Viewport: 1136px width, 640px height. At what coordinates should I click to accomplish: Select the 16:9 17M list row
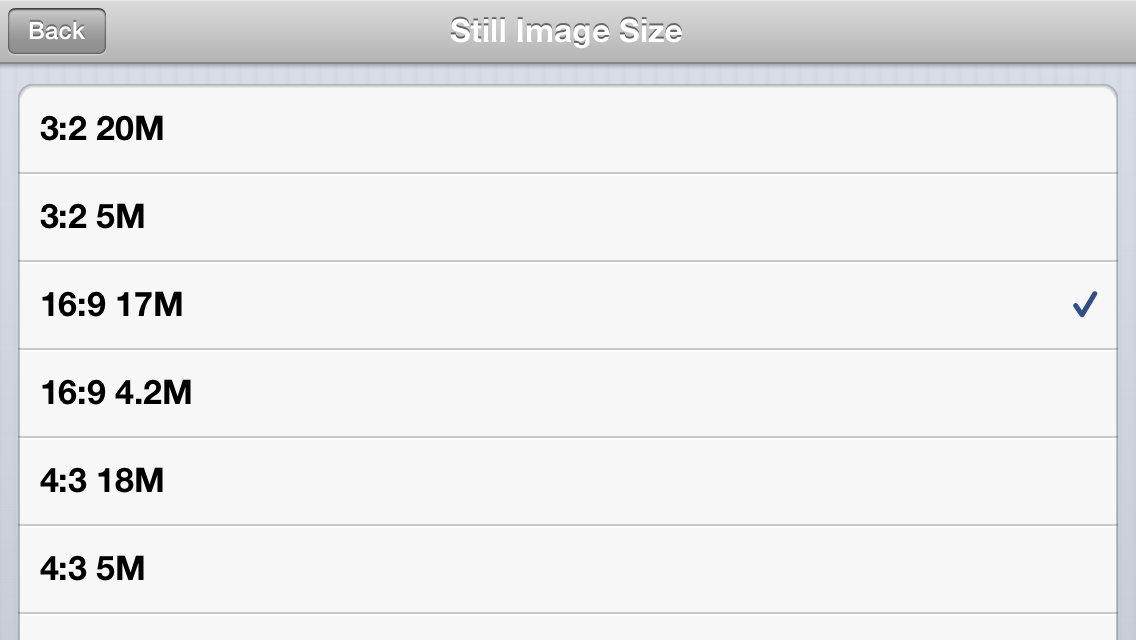click(567, 306)
